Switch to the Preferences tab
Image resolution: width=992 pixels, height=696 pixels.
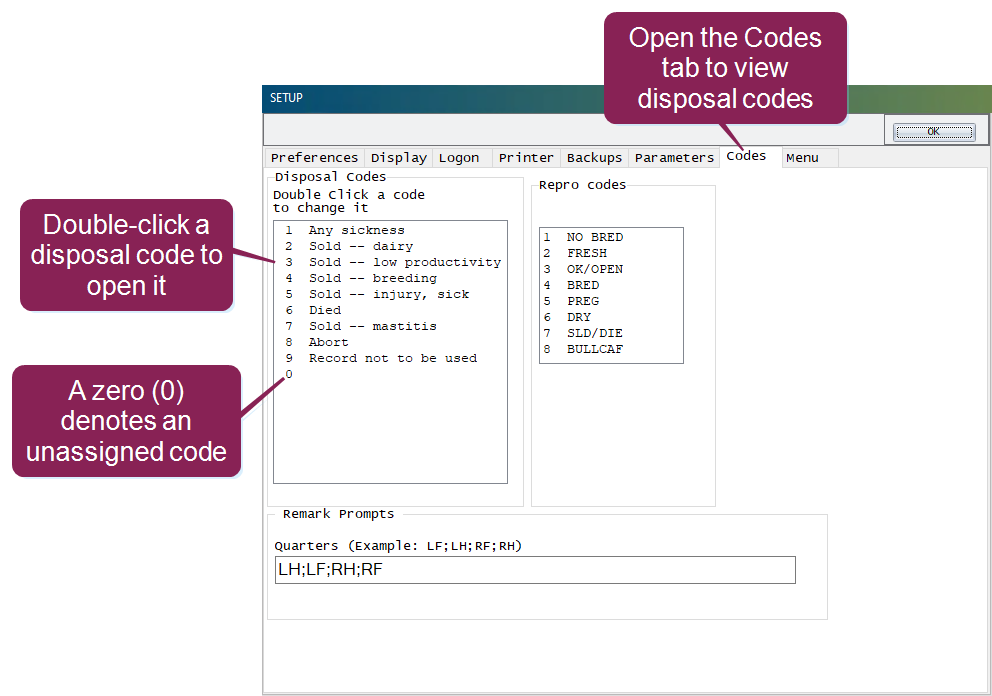coord(314,158)
